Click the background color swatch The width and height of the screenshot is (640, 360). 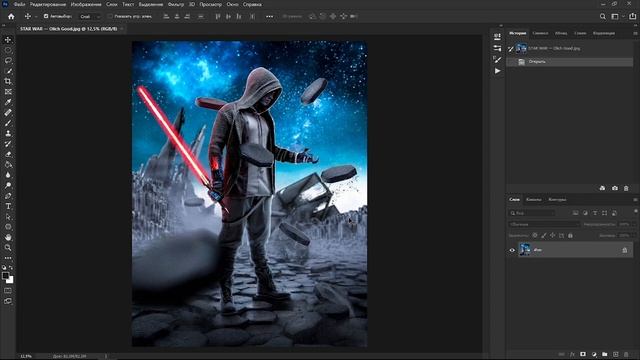[x=10, y=280]
